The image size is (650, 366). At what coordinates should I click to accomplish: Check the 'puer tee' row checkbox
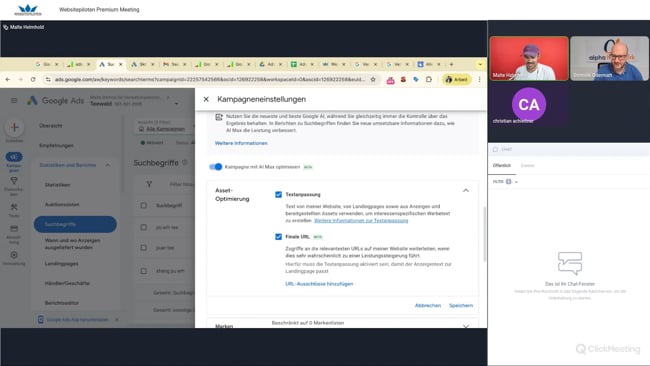pos(143,247)
